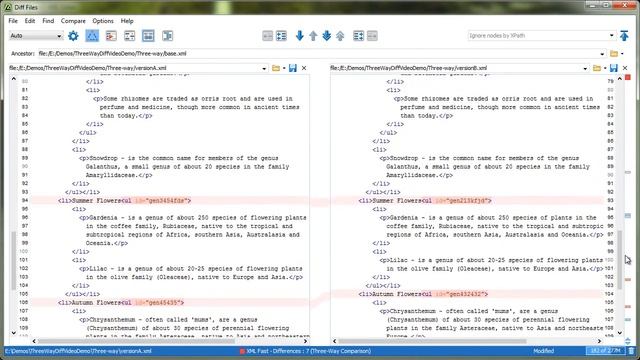Viewport: 640px width, 360px height.
Task: Click the right pane horizontal scrollbar thumb
Action: click(x=432, y=341)
